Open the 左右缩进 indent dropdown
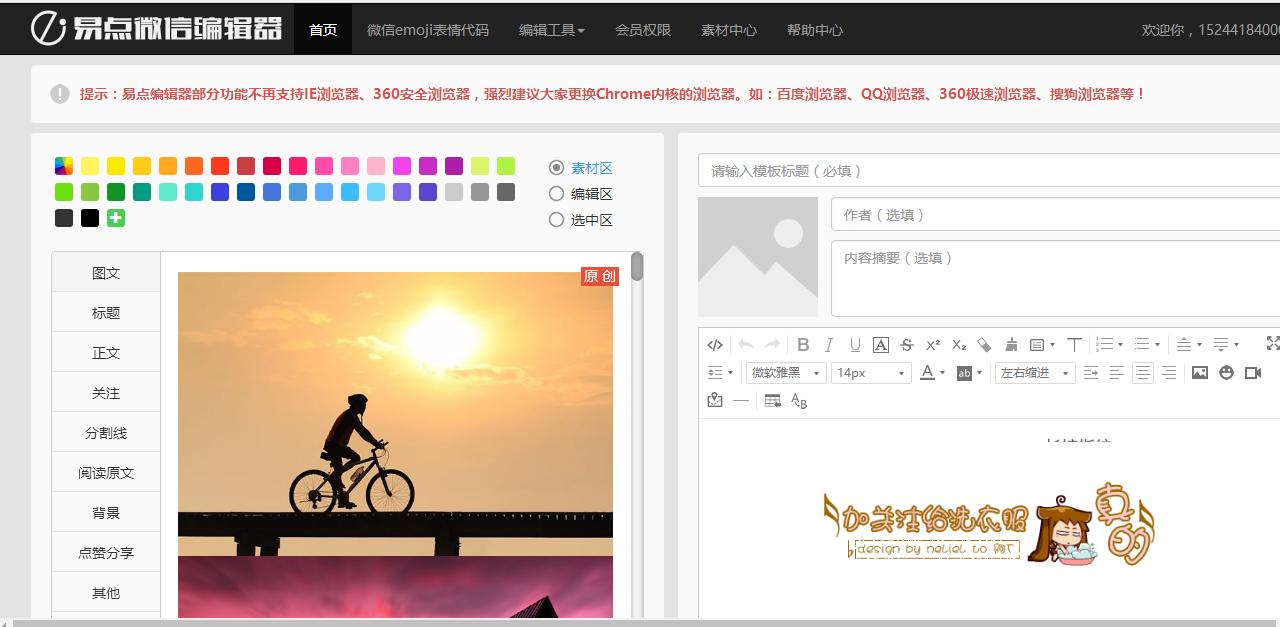Screen dimensions: 1280x627 pos(1033,373)
